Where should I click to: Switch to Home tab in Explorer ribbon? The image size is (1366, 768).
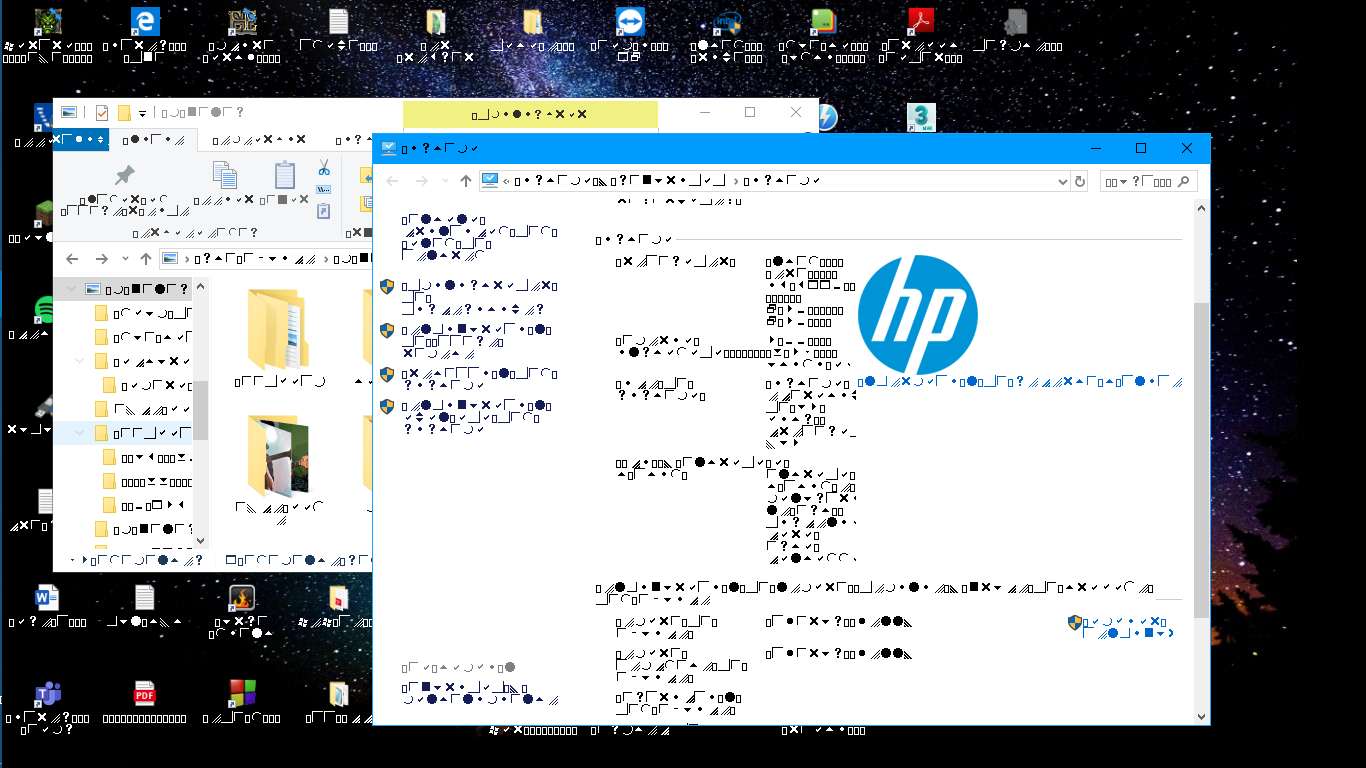(153, 140)
